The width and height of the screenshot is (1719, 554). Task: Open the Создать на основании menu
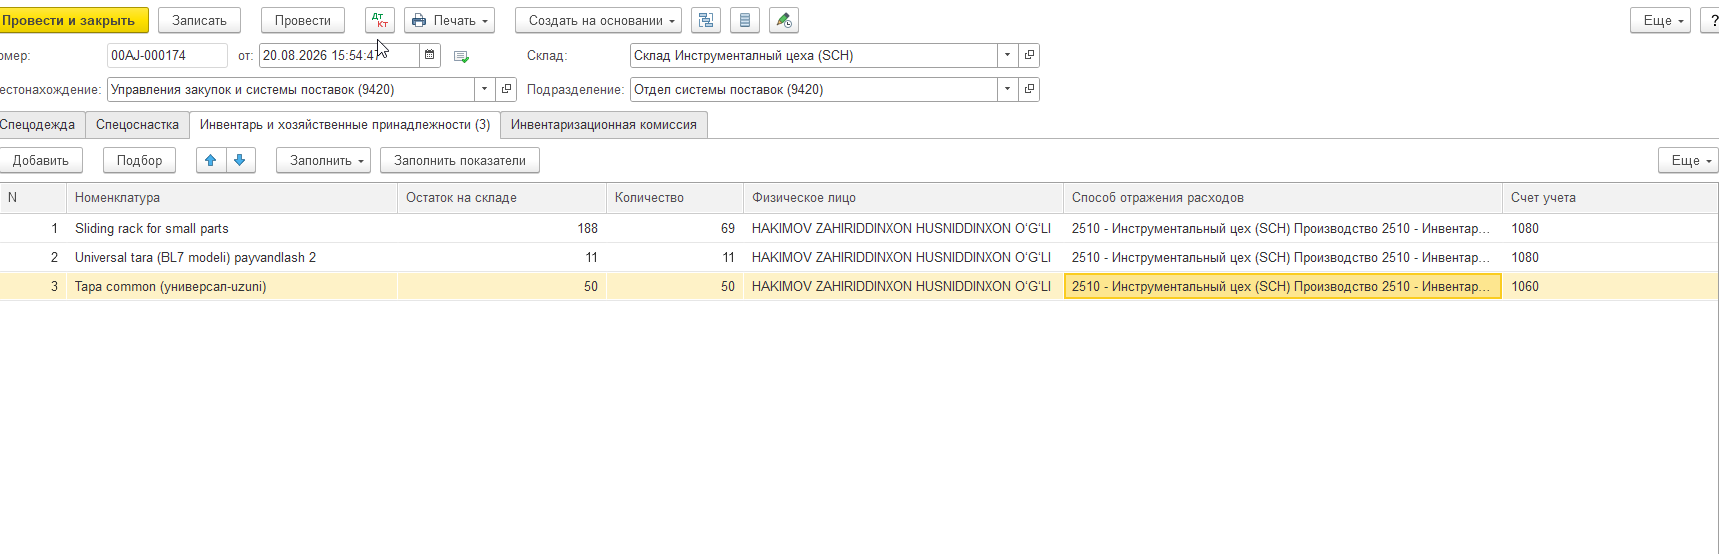click(599, 20)
